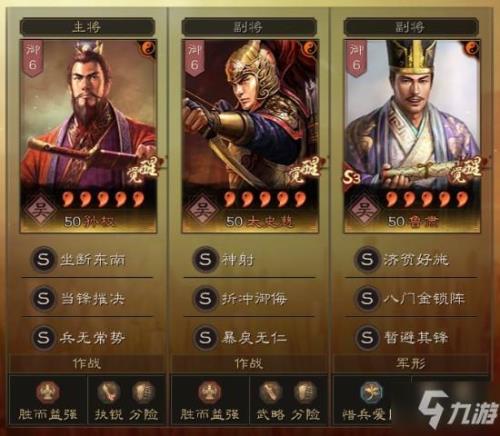Viewport: 500px width, 436px height.
Task: Click the S badge beside 折冲御侮
Action: tap(205, 298)
